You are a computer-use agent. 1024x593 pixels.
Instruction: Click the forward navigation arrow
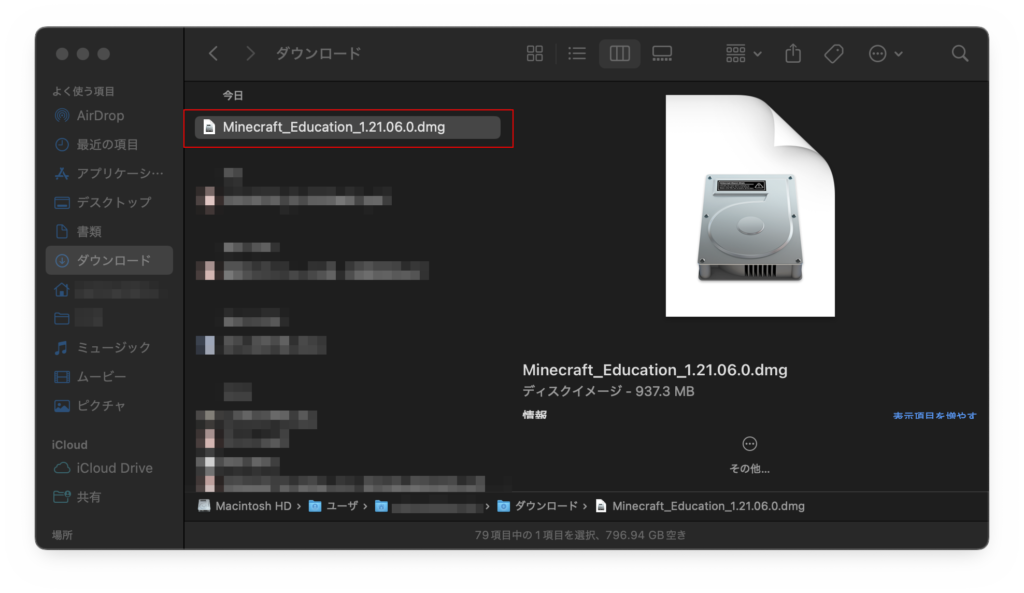pos(250,54)
